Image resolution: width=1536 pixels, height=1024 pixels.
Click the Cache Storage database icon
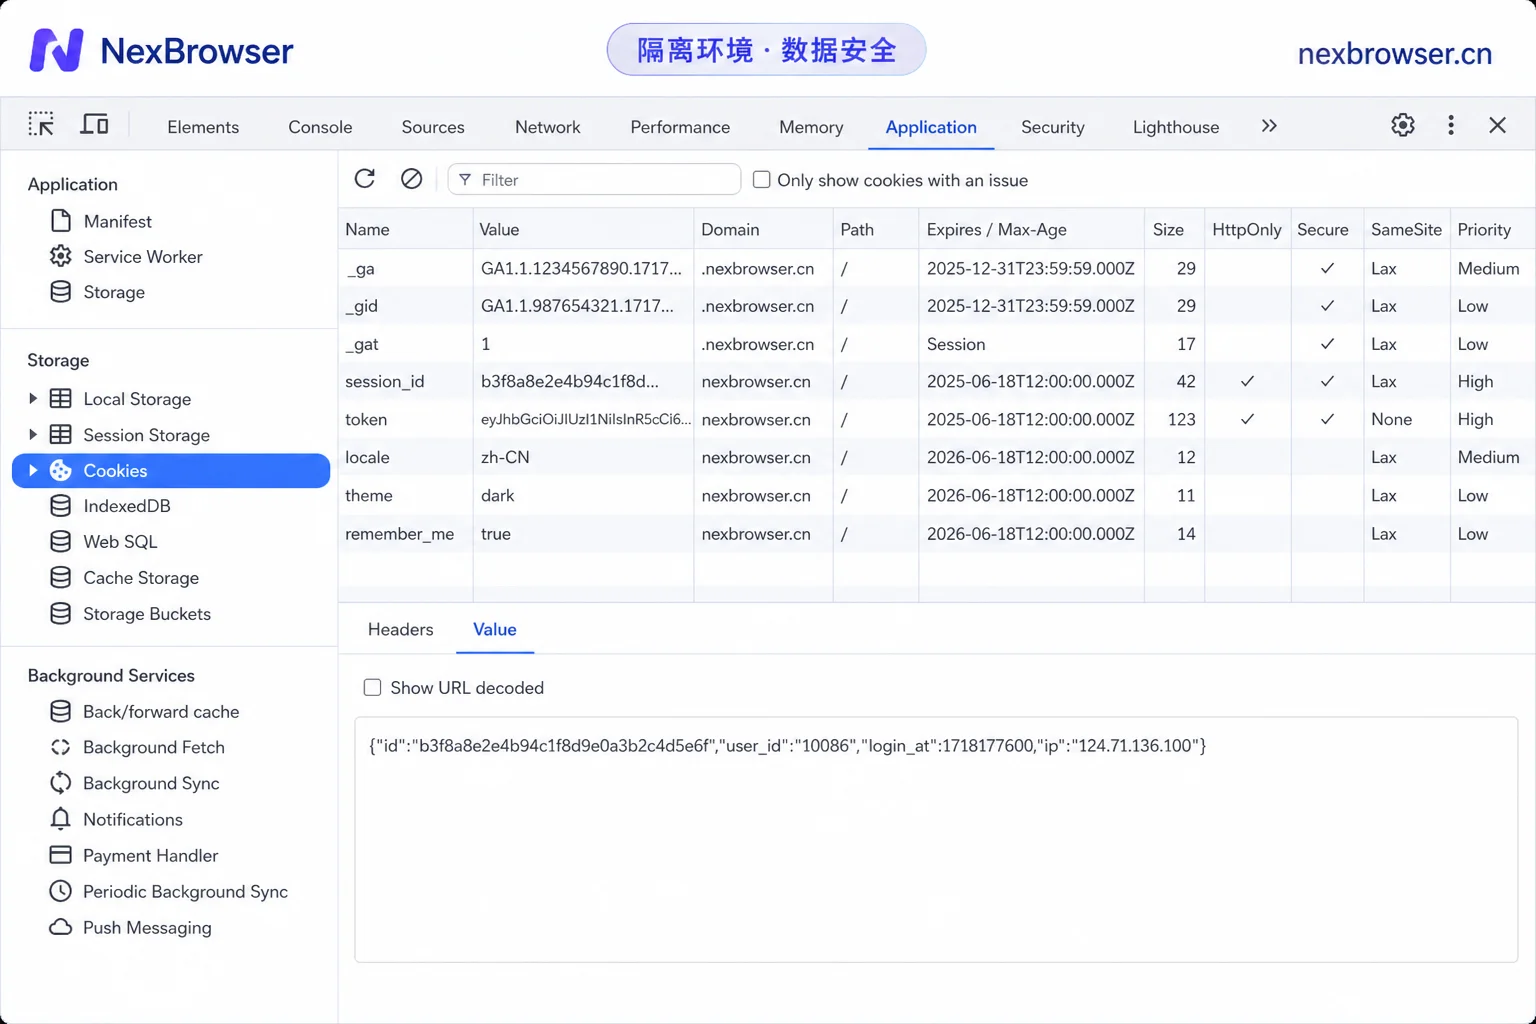click(61, 577)
